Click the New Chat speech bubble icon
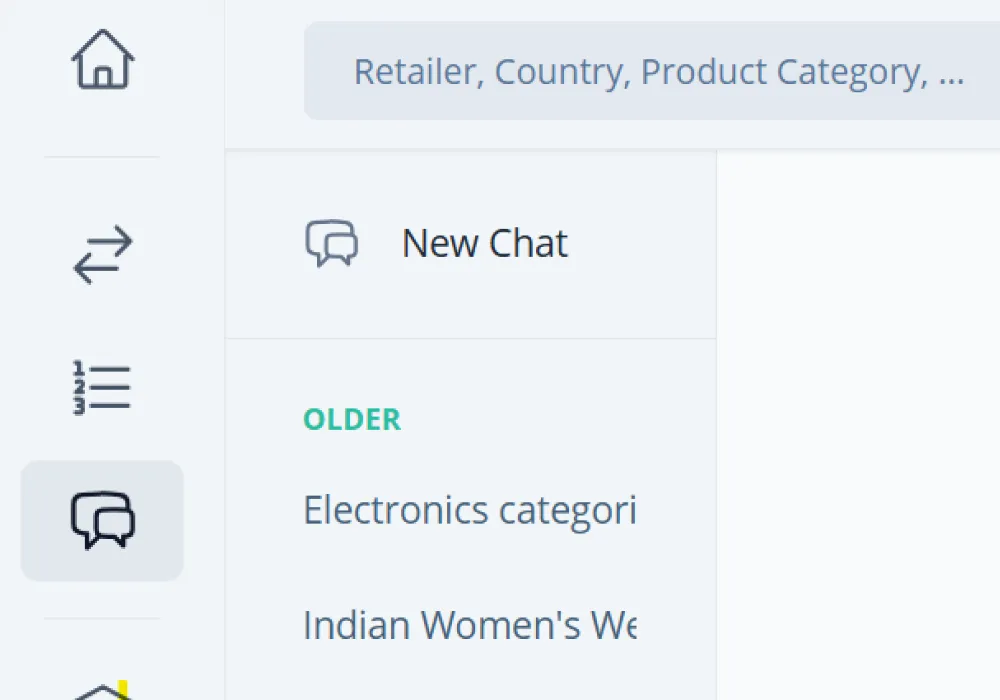The image size is (1000, 700). point(332,243)
